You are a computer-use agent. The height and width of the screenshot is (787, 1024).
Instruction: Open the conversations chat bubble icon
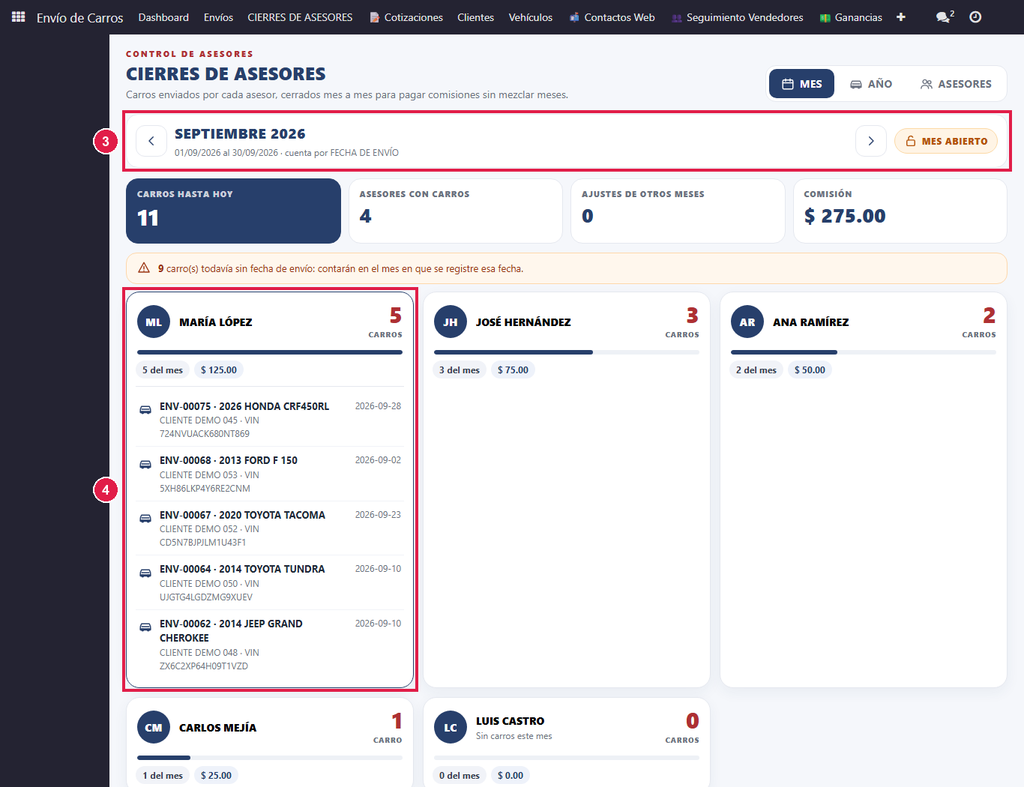pyautogui.click(x=944, y=17)
